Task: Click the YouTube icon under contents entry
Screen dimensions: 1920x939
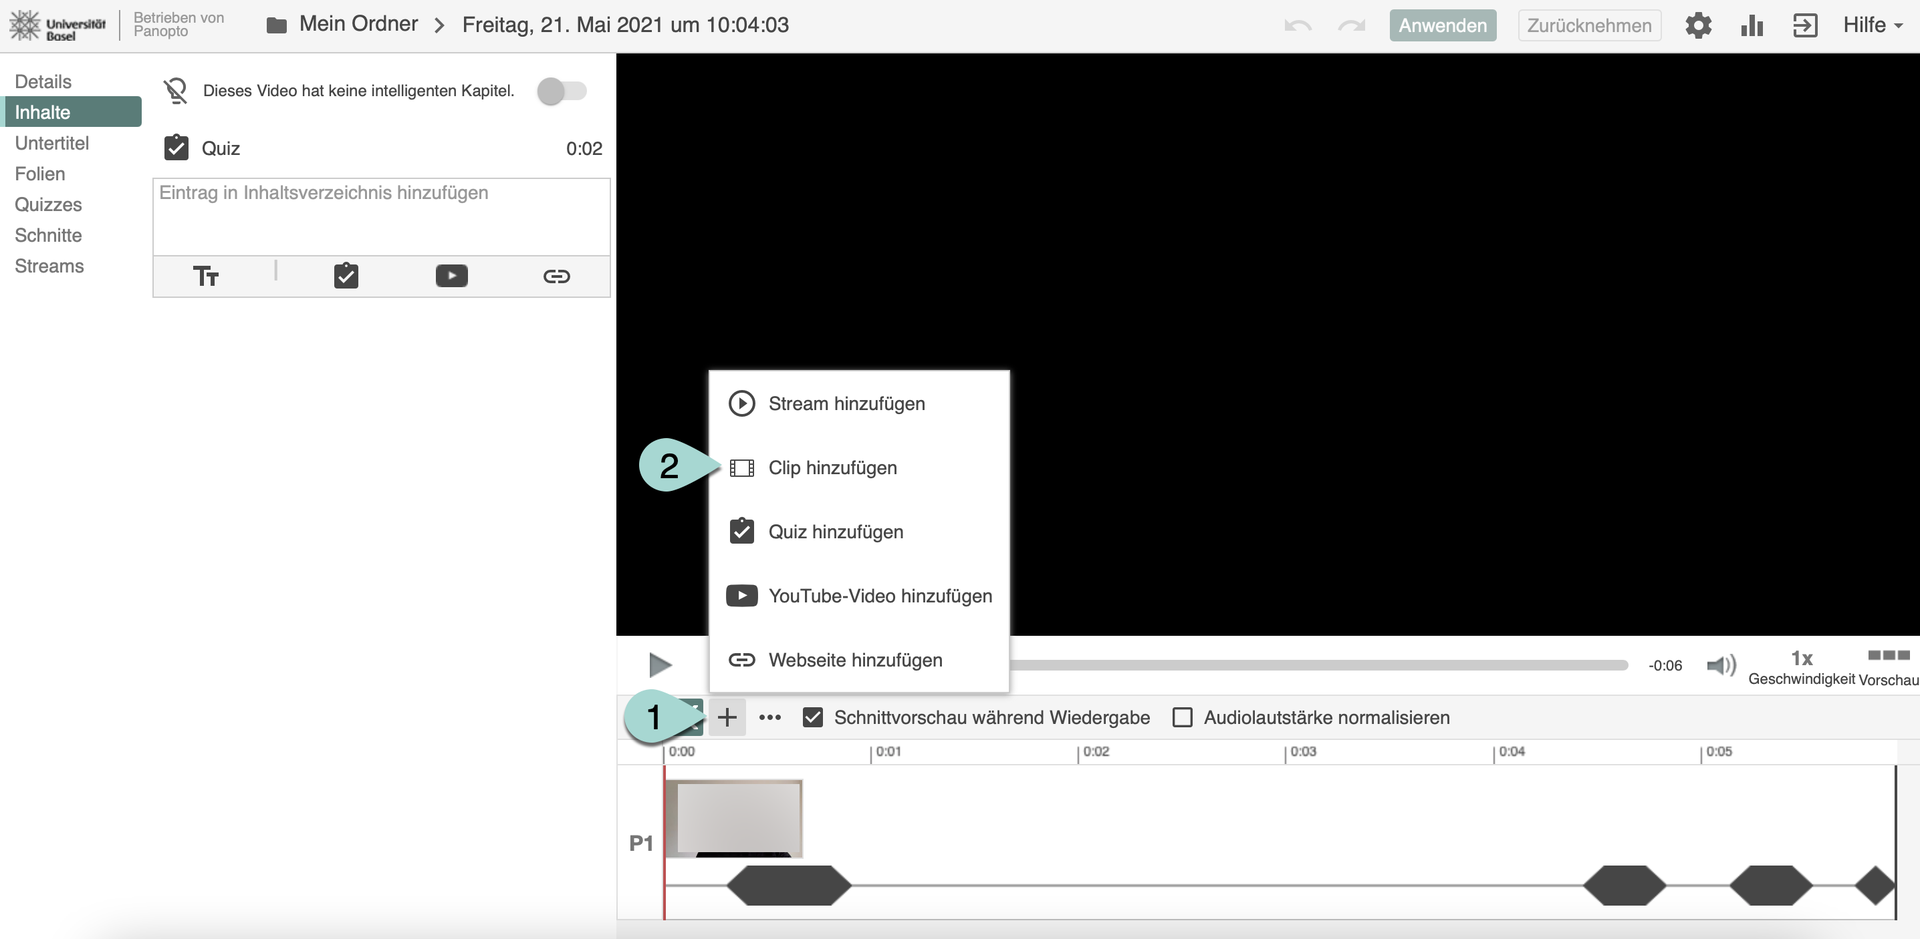Action: [x=451, y=276]
